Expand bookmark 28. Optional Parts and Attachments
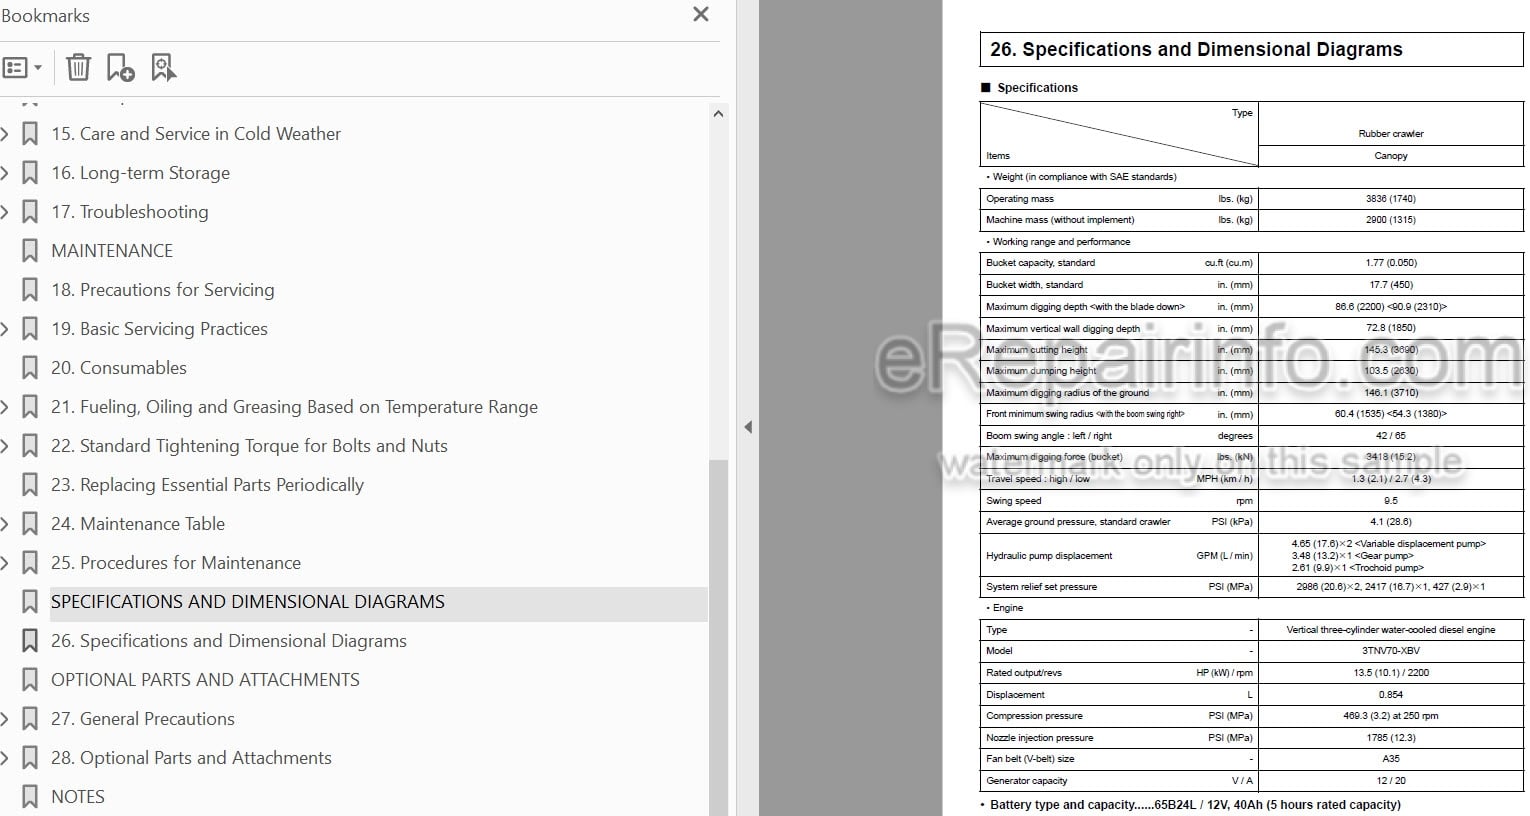This screenshot has height=816, width=1530. pyautogui.click(x=5, y=758)
